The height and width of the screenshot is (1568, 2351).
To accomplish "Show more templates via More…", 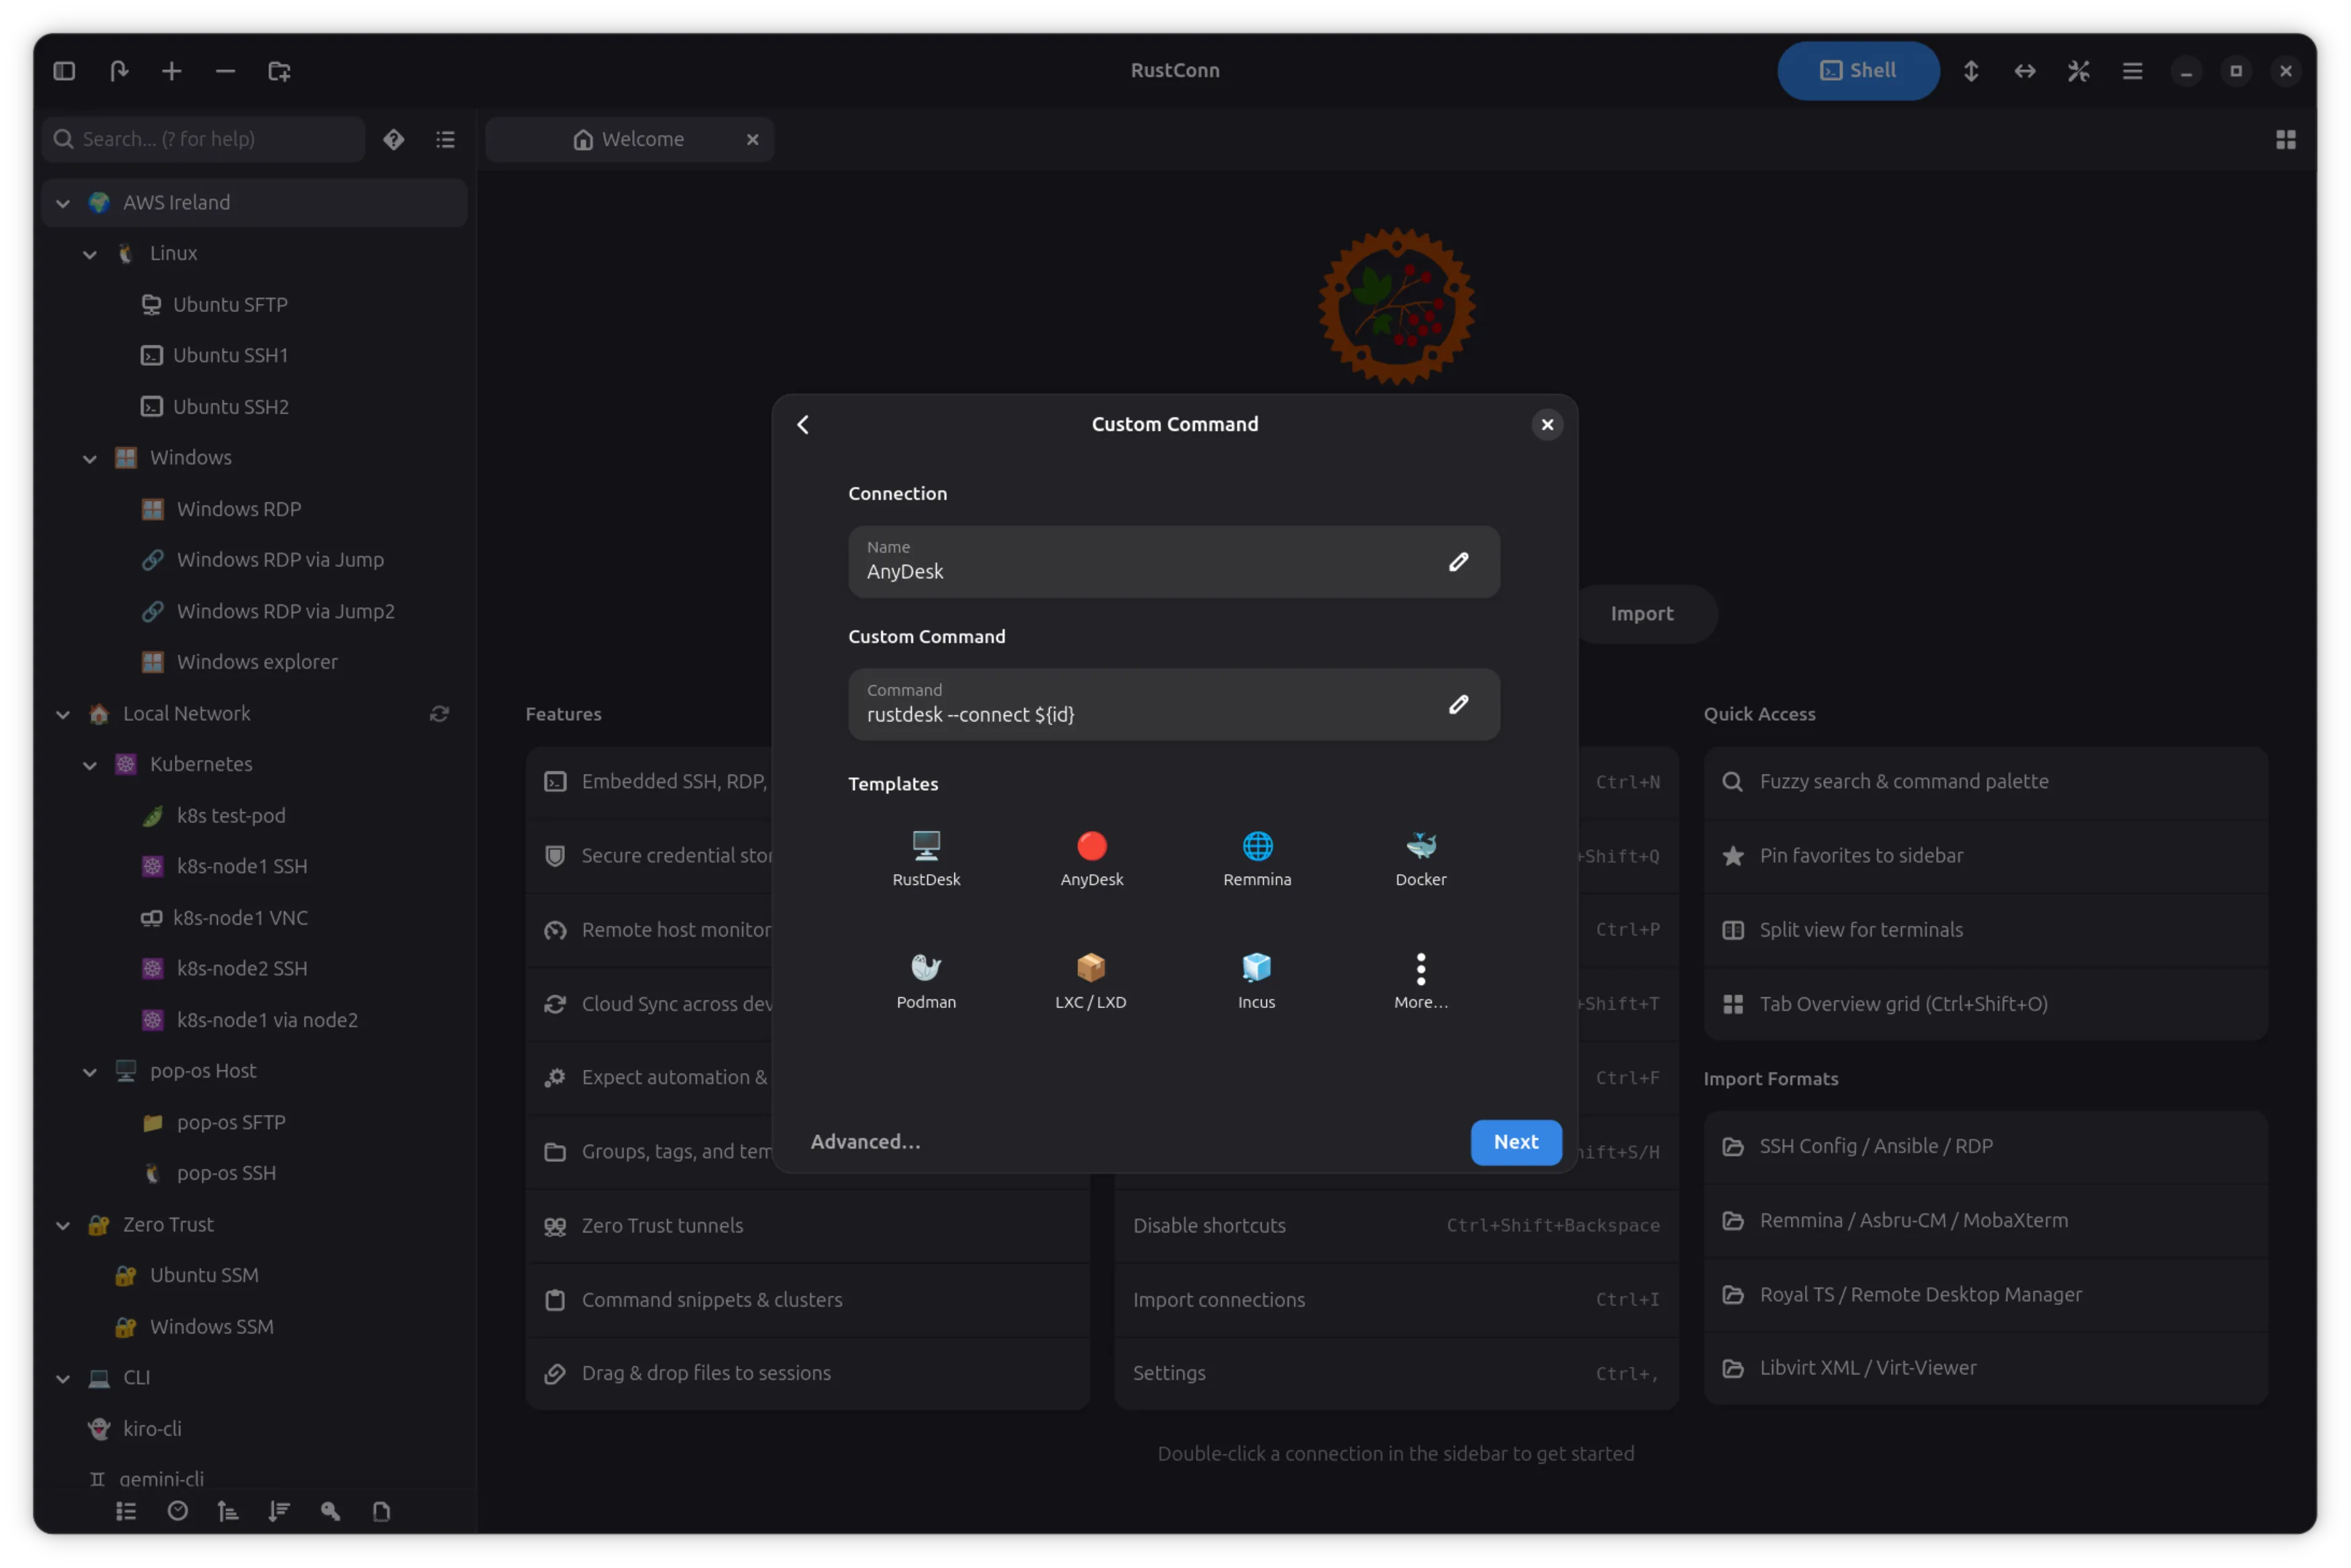I will point(1421,981).
